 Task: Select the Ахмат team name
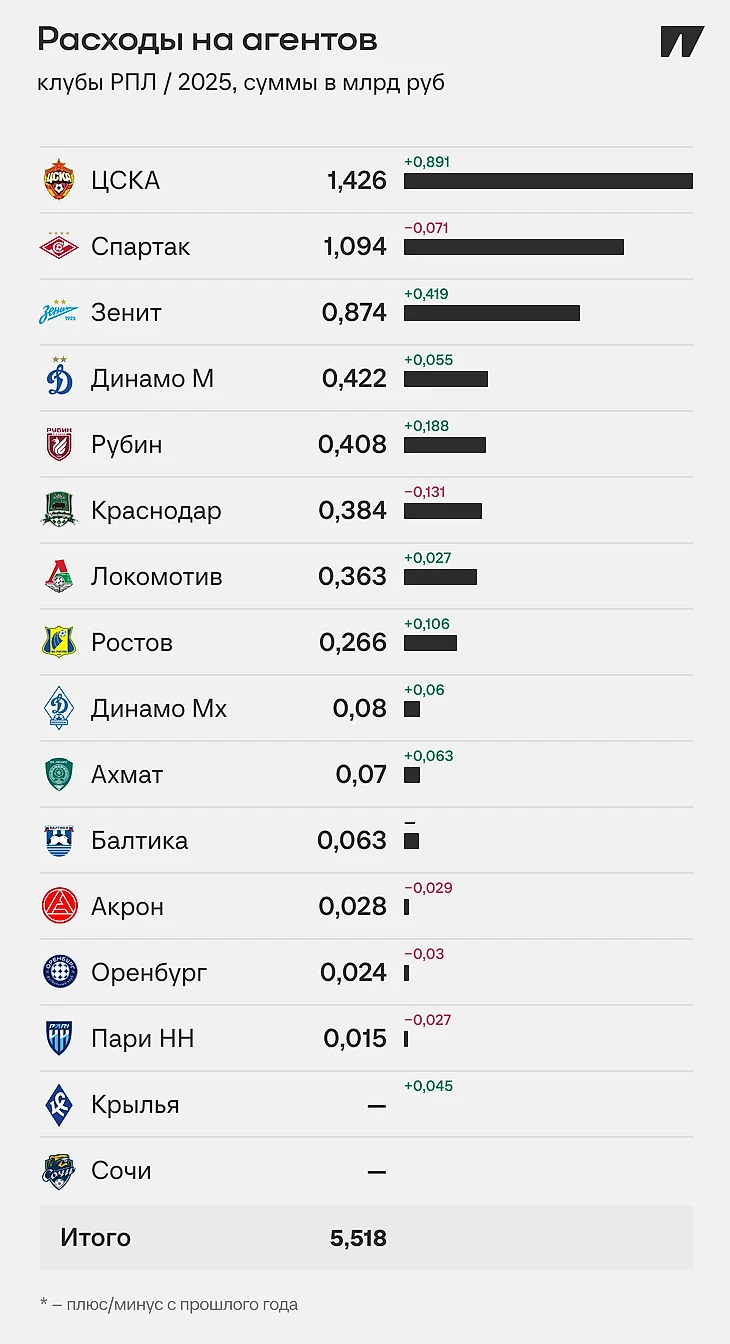pos(127,774)
